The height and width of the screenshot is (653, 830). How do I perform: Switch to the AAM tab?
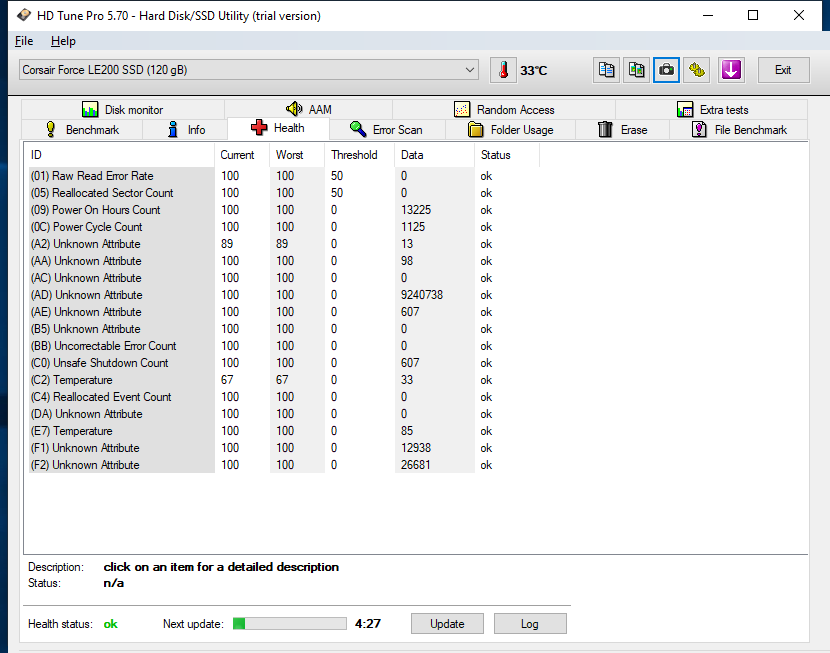click(309, 110)
